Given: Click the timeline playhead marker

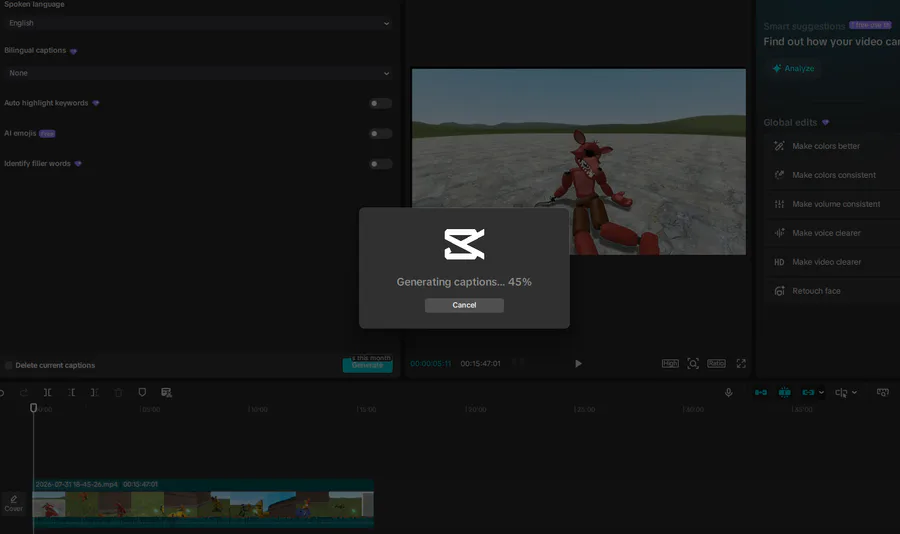Looking at the screenshot, I should click(33, 408).
